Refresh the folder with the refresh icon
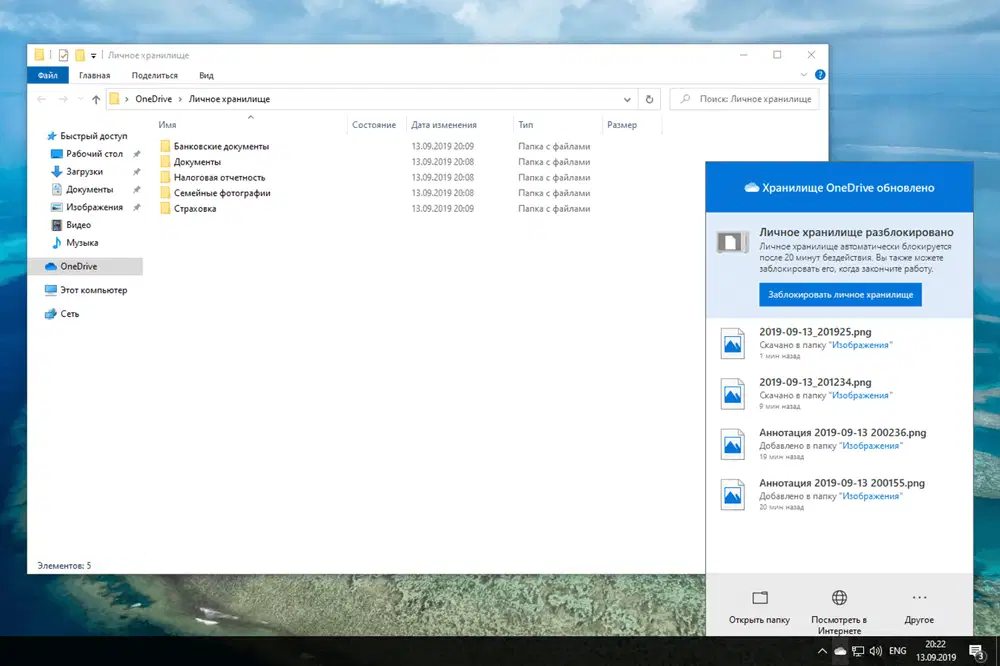This screenshot has height=666, width=1000. coord(648,98)
